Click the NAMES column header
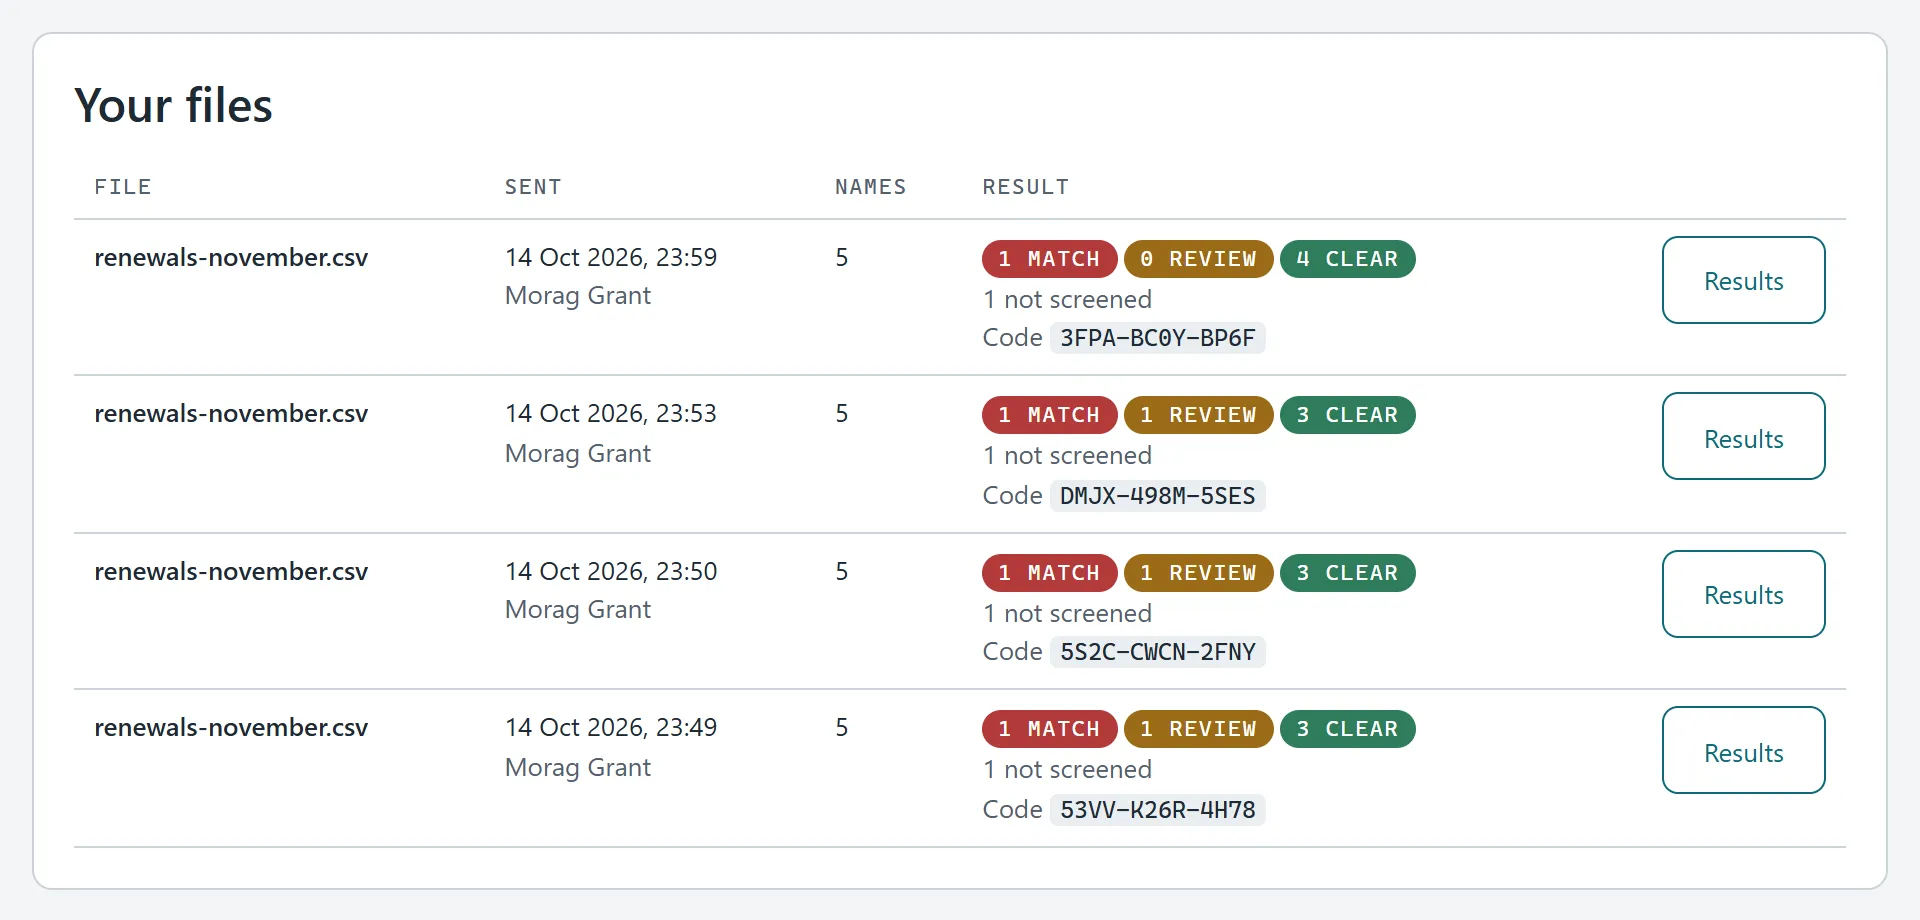Image resolution: width=1920 pixels, height=920 pixels. pyautogui.click(x=871, y=187)
